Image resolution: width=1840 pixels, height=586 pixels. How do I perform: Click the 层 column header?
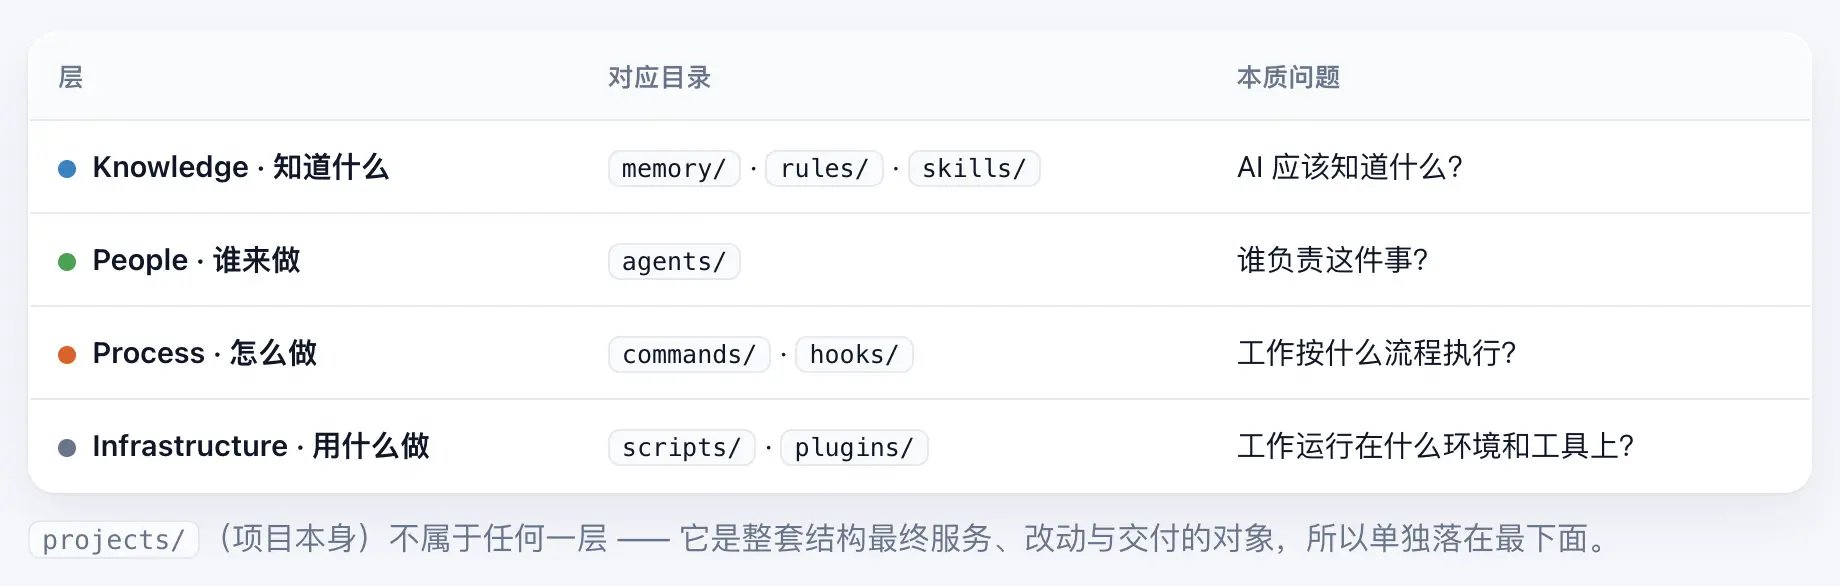[x=71, y=77]
